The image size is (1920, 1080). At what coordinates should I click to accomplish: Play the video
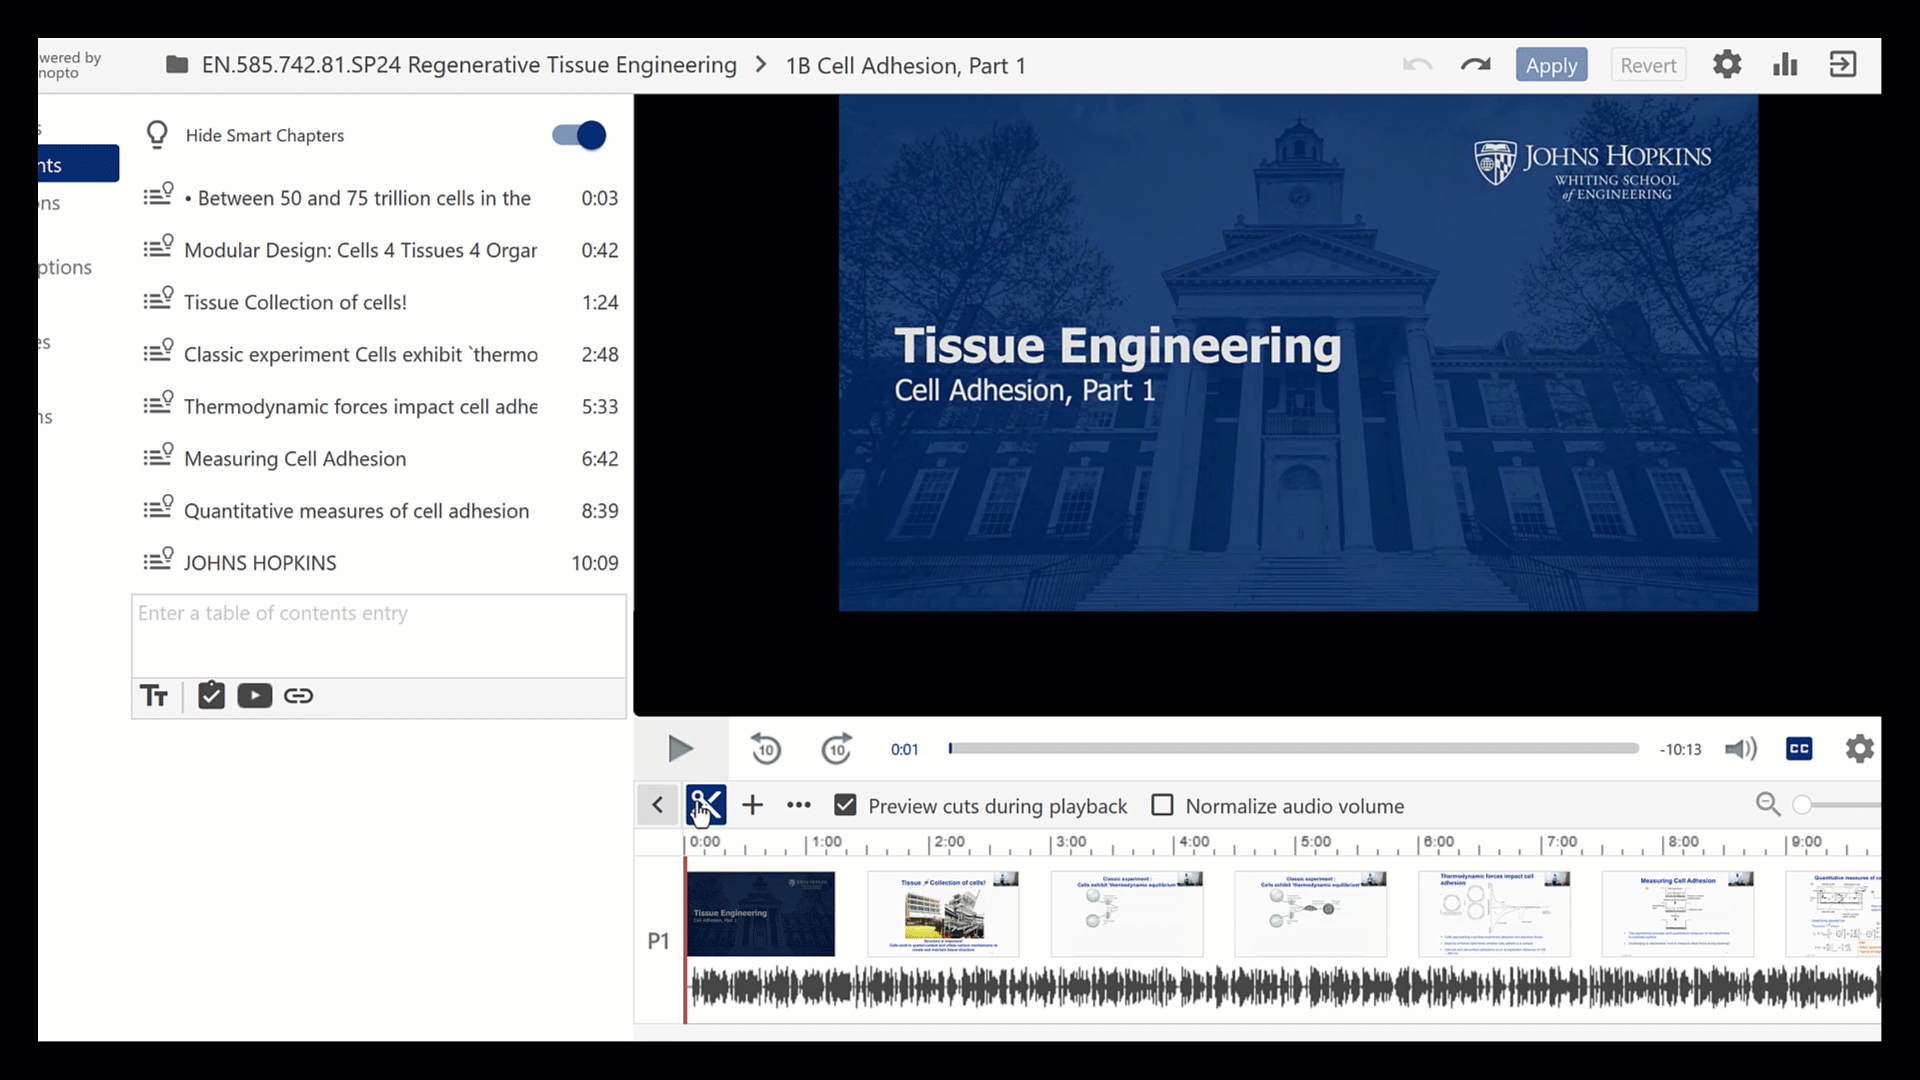[x=680, y=749]
